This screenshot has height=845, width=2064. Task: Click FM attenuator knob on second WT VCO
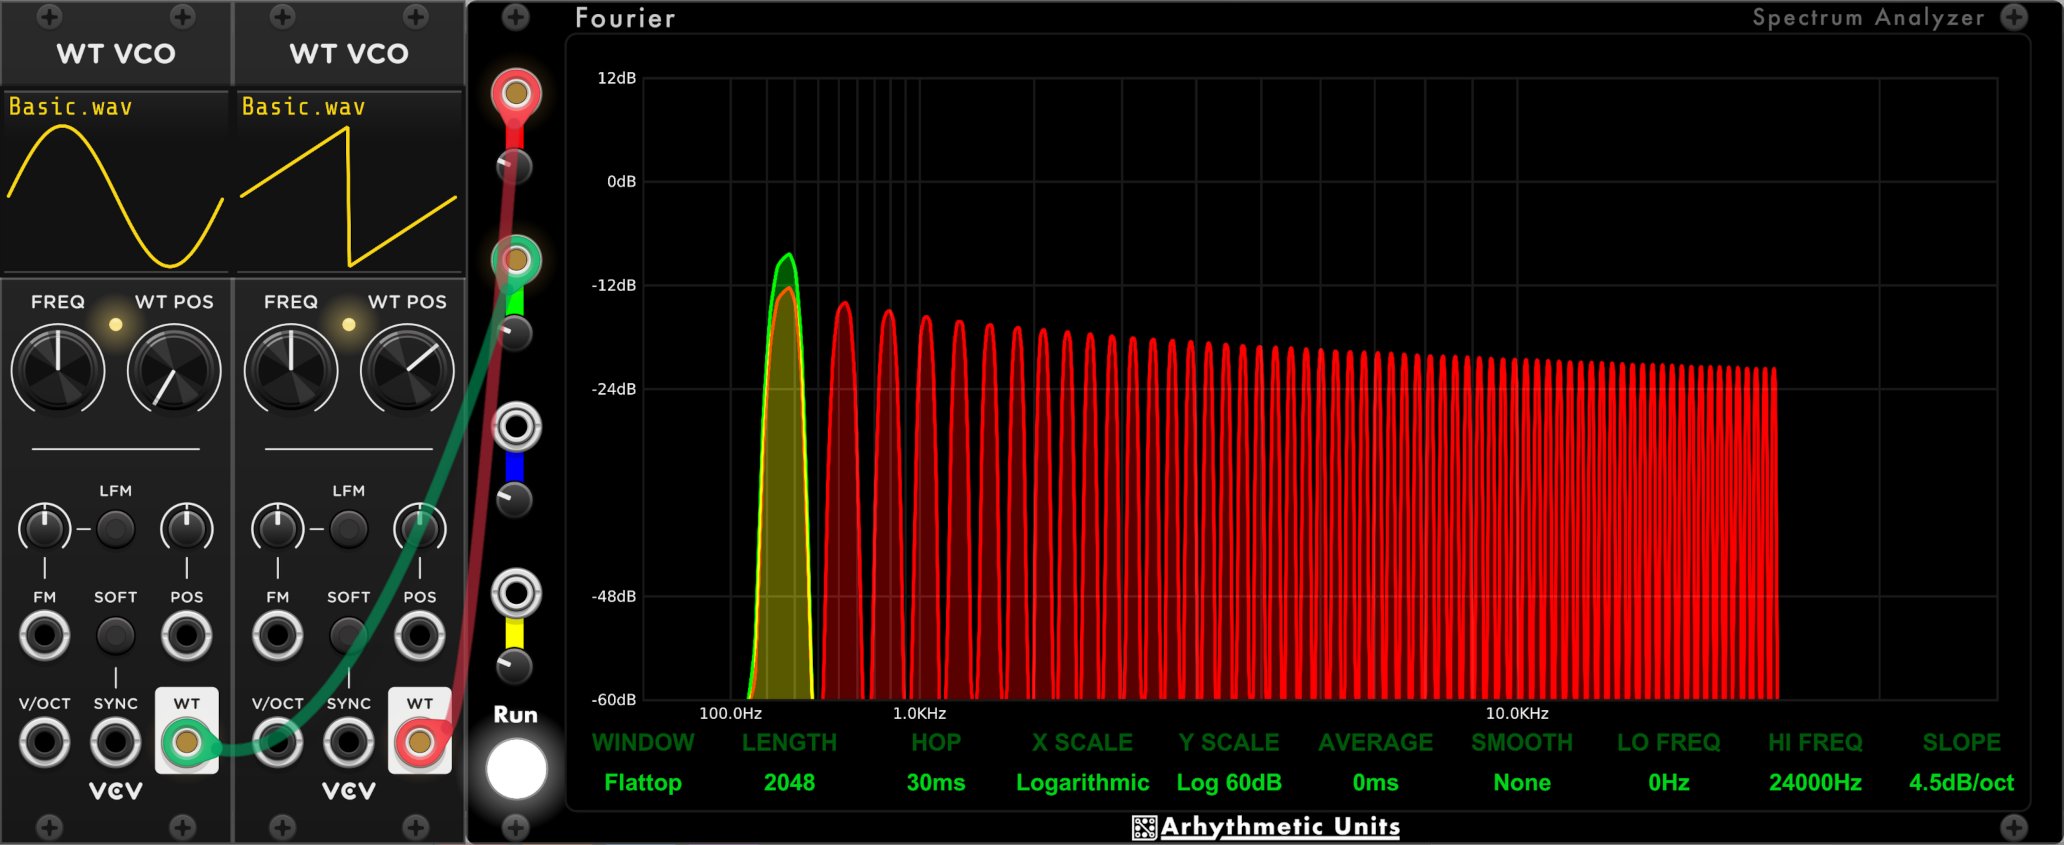[278, 528]
